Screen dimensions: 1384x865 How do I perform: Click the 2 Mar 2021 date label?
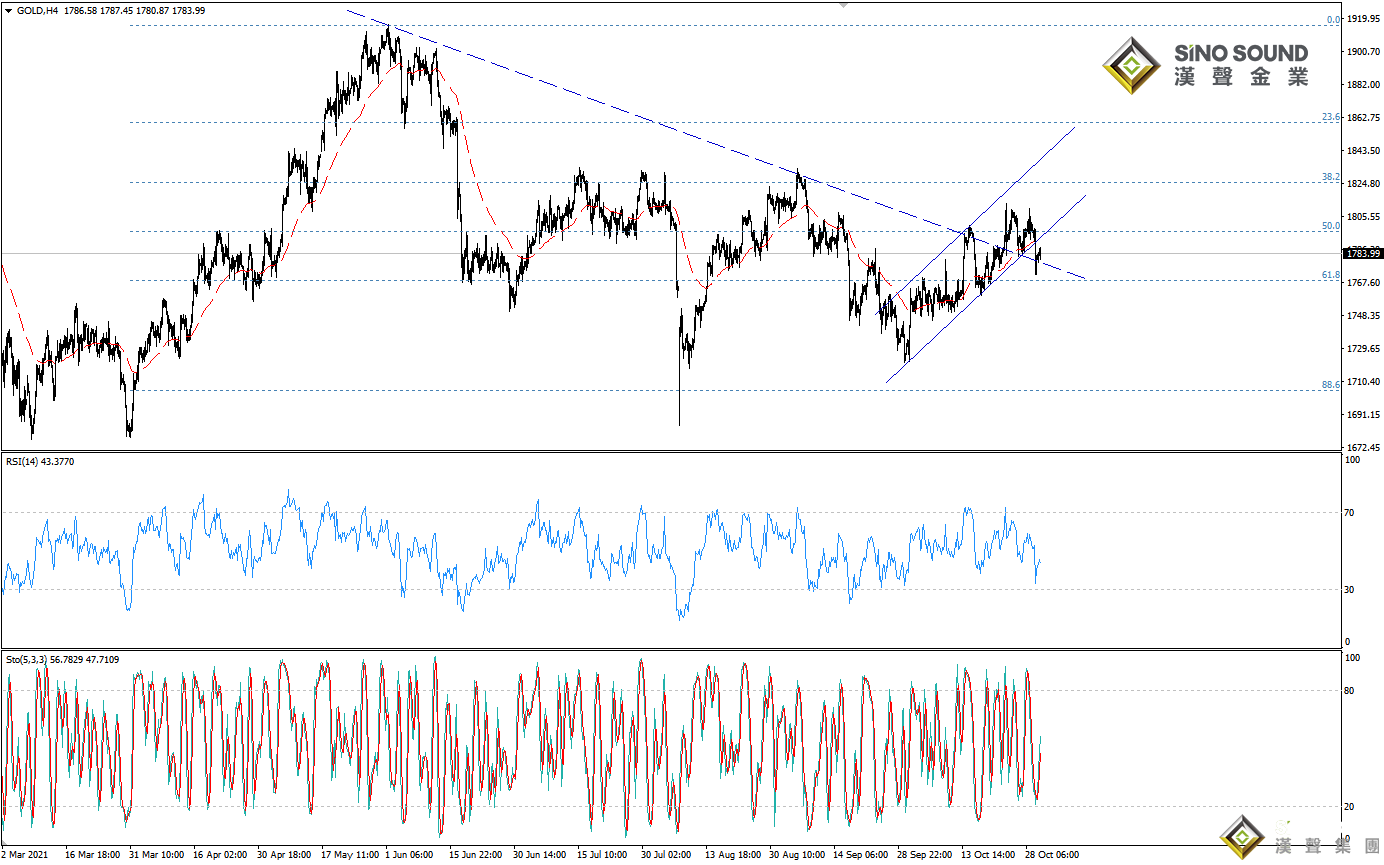[x=25, y=856]
